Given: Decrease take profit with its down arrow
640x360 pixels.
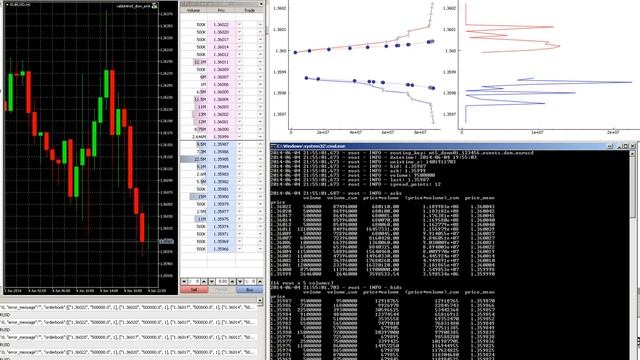Looking at the screenshot, I should [x=240, y=282].
